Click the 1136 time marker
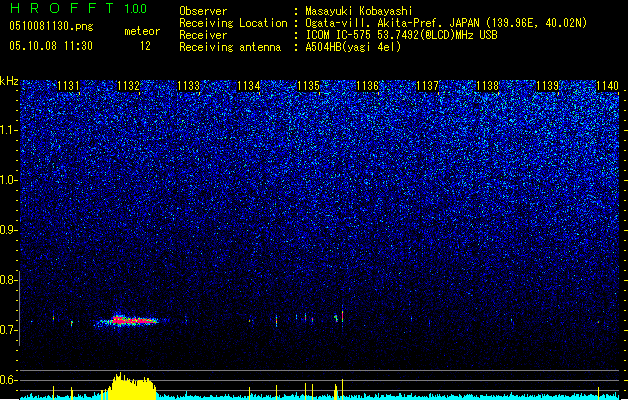629x400 pixels. click(x=368, y=86)
